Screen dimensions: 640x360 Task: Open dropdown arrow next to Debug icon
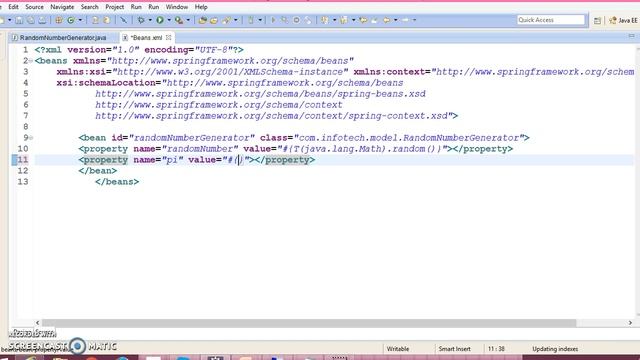(150, 20)
